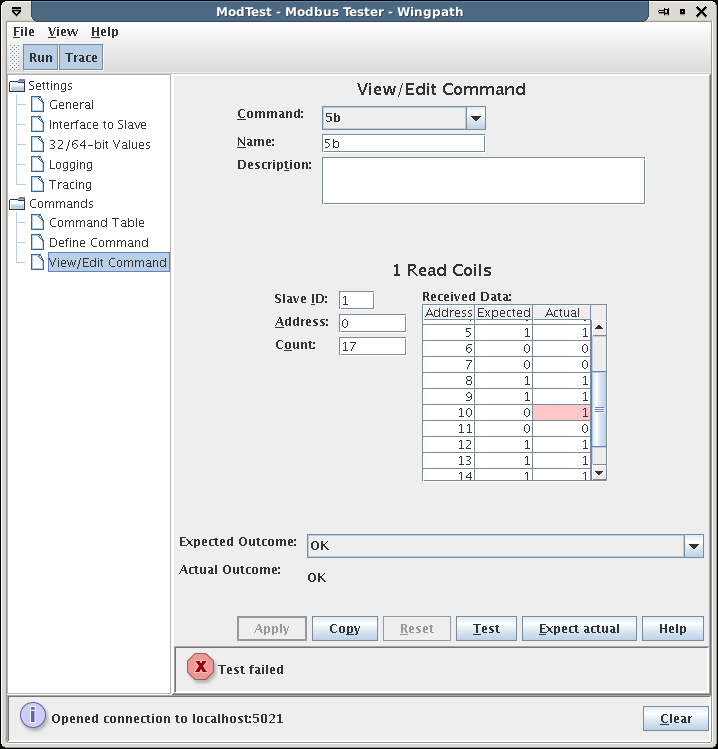718x749 pixels.
Task: Click the document icon beside Logging
Action: point(37,164)
